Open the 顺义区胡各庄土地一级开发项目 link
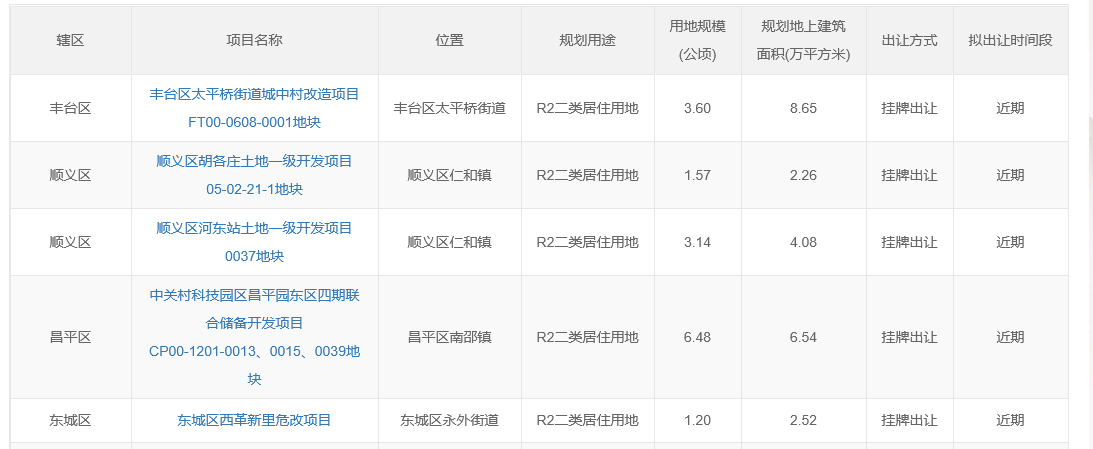1093x449 pixels. (254, 161)
